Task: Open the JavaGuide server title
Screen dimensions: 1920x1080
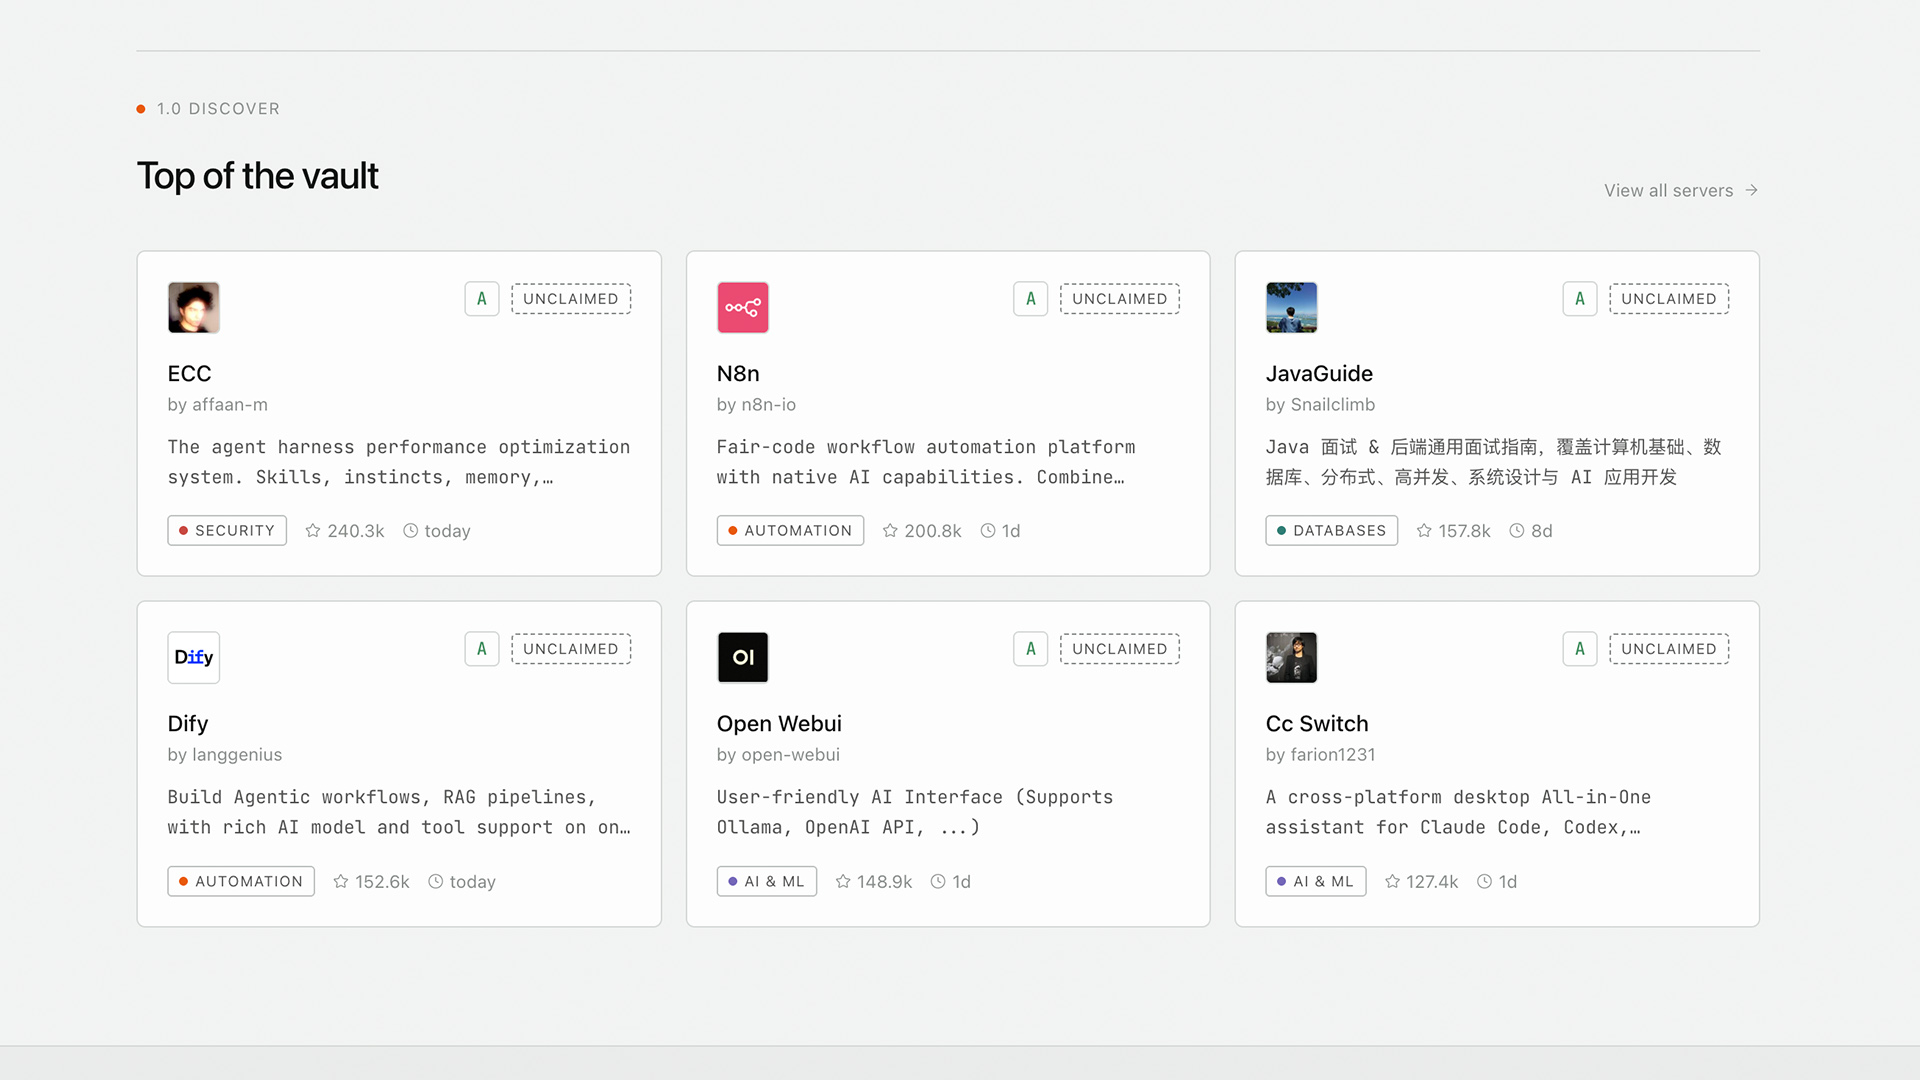Action: tap(1319, 373)
